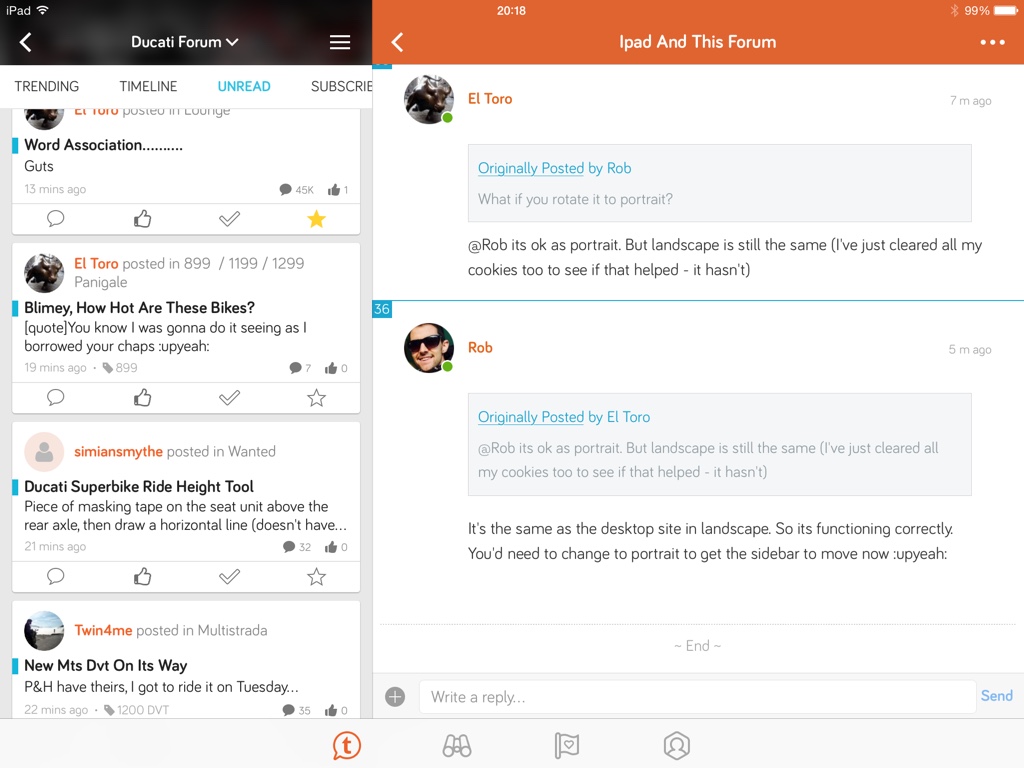The height and width of the screenshot is (768, 1024).
Task: Like the Blimey, How Hot post
Action: tap(142, 398)
